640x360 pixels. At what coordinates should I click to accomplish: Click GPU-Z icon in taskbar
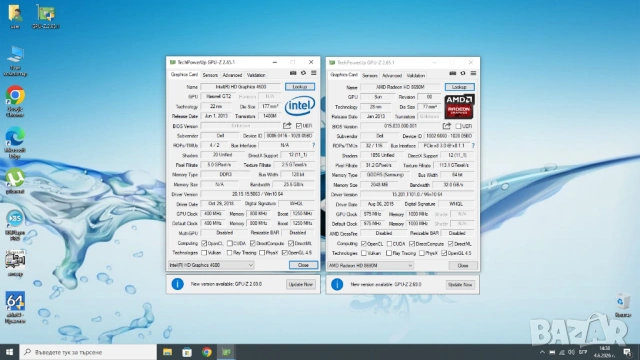click(226, 352)
